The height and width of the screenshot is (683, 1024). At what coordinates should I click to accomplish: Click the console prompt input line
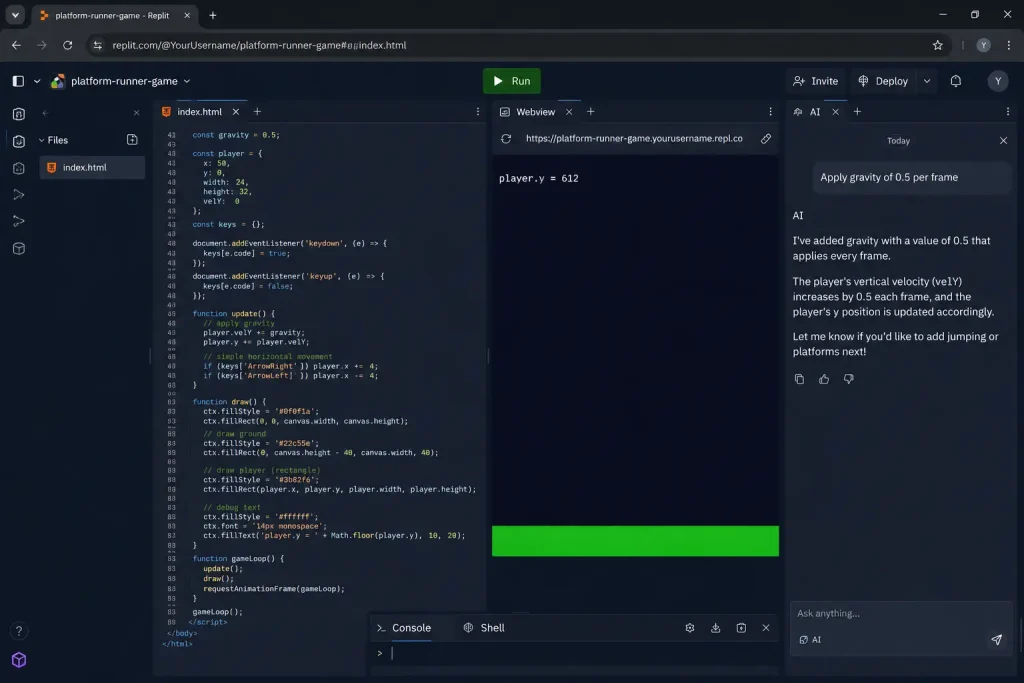575,653
